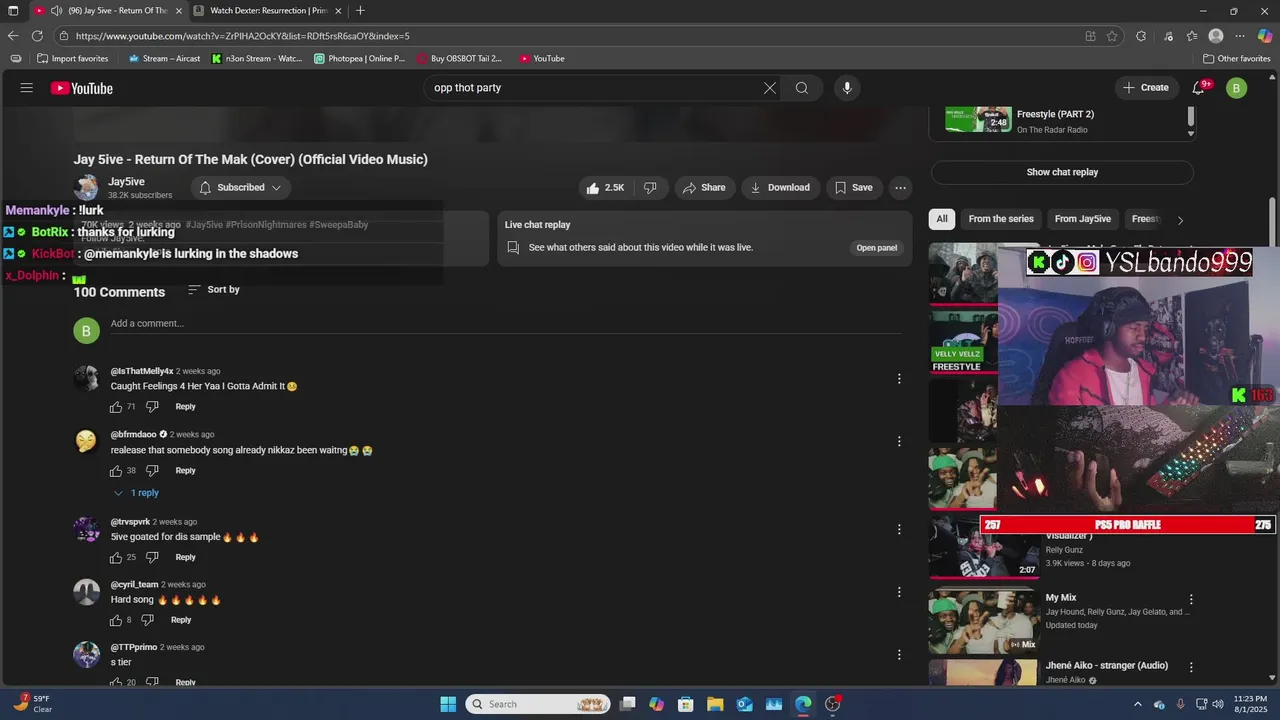The image size is (1280, 720).
Task: Click the Add a comment field
Action: [x=505, y=324]
